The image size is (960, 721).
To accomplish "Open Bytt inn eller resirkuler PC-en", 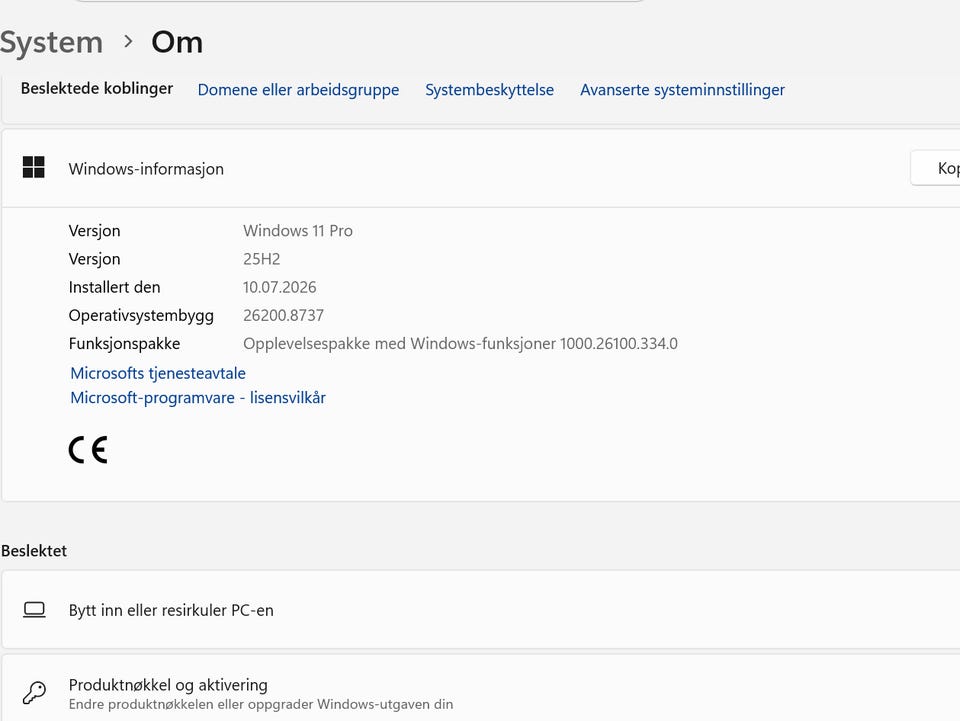I will (x=480, y=610).
